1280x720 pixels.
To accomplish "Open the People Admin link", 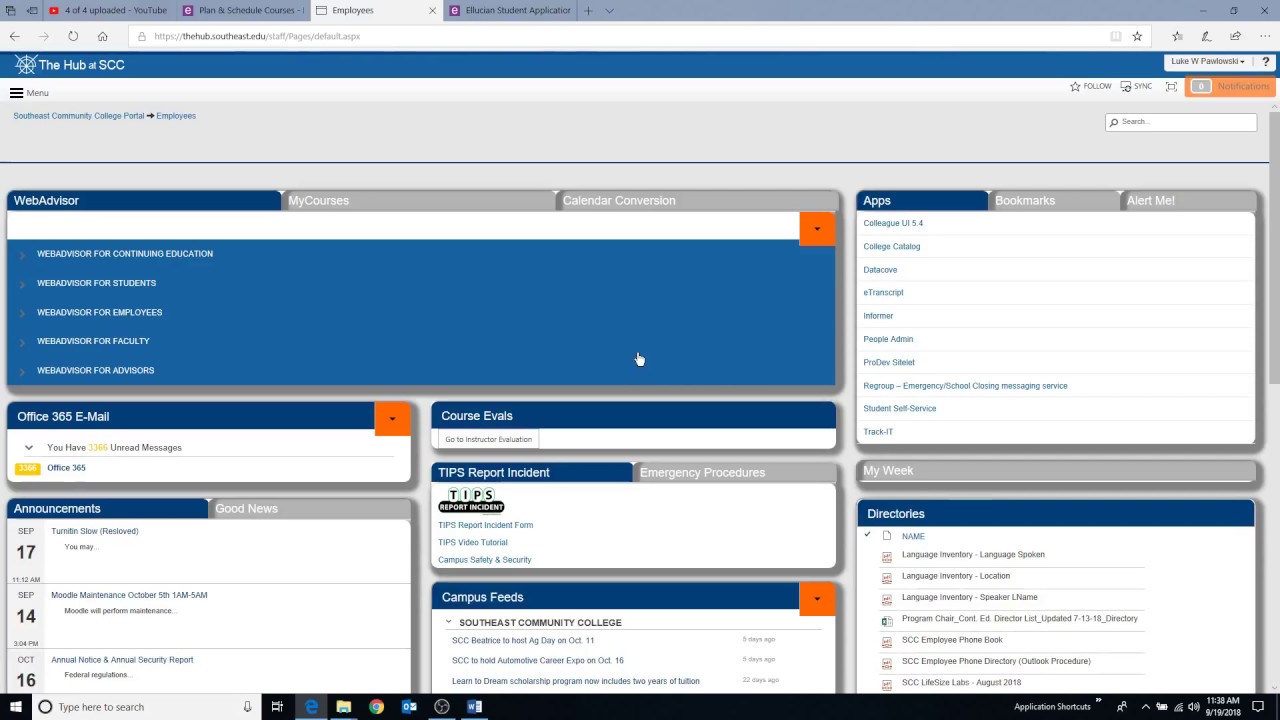I will (888, 339).
